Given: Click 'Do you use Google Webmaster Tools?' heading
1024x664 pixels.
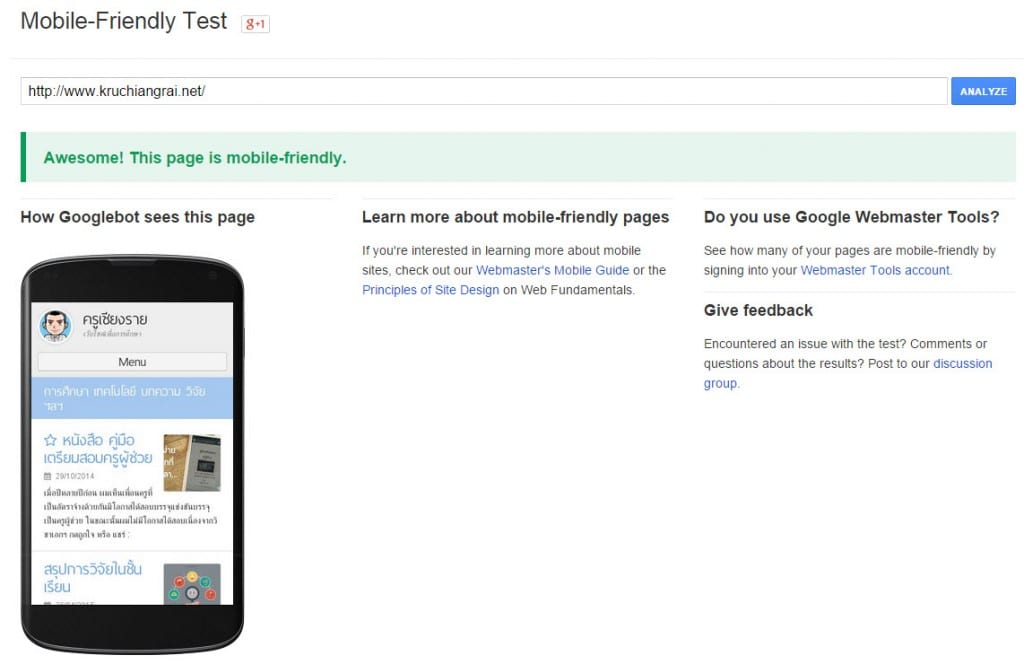Looking at the screenshot, I should pyautogui.click(x=852, y=217).
